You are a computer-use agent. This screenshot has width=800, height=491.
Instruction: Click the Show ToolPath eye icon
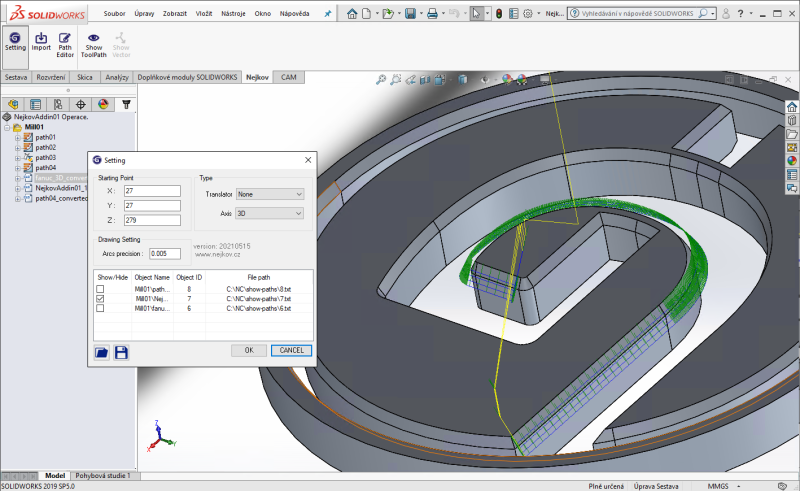coord(93,38)
